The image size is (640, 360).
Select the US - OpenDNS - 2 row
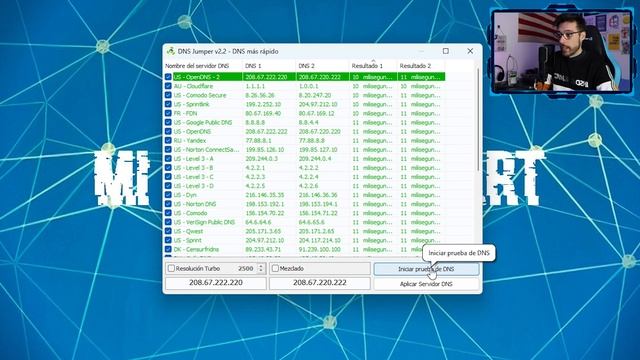tap(304, 77)
